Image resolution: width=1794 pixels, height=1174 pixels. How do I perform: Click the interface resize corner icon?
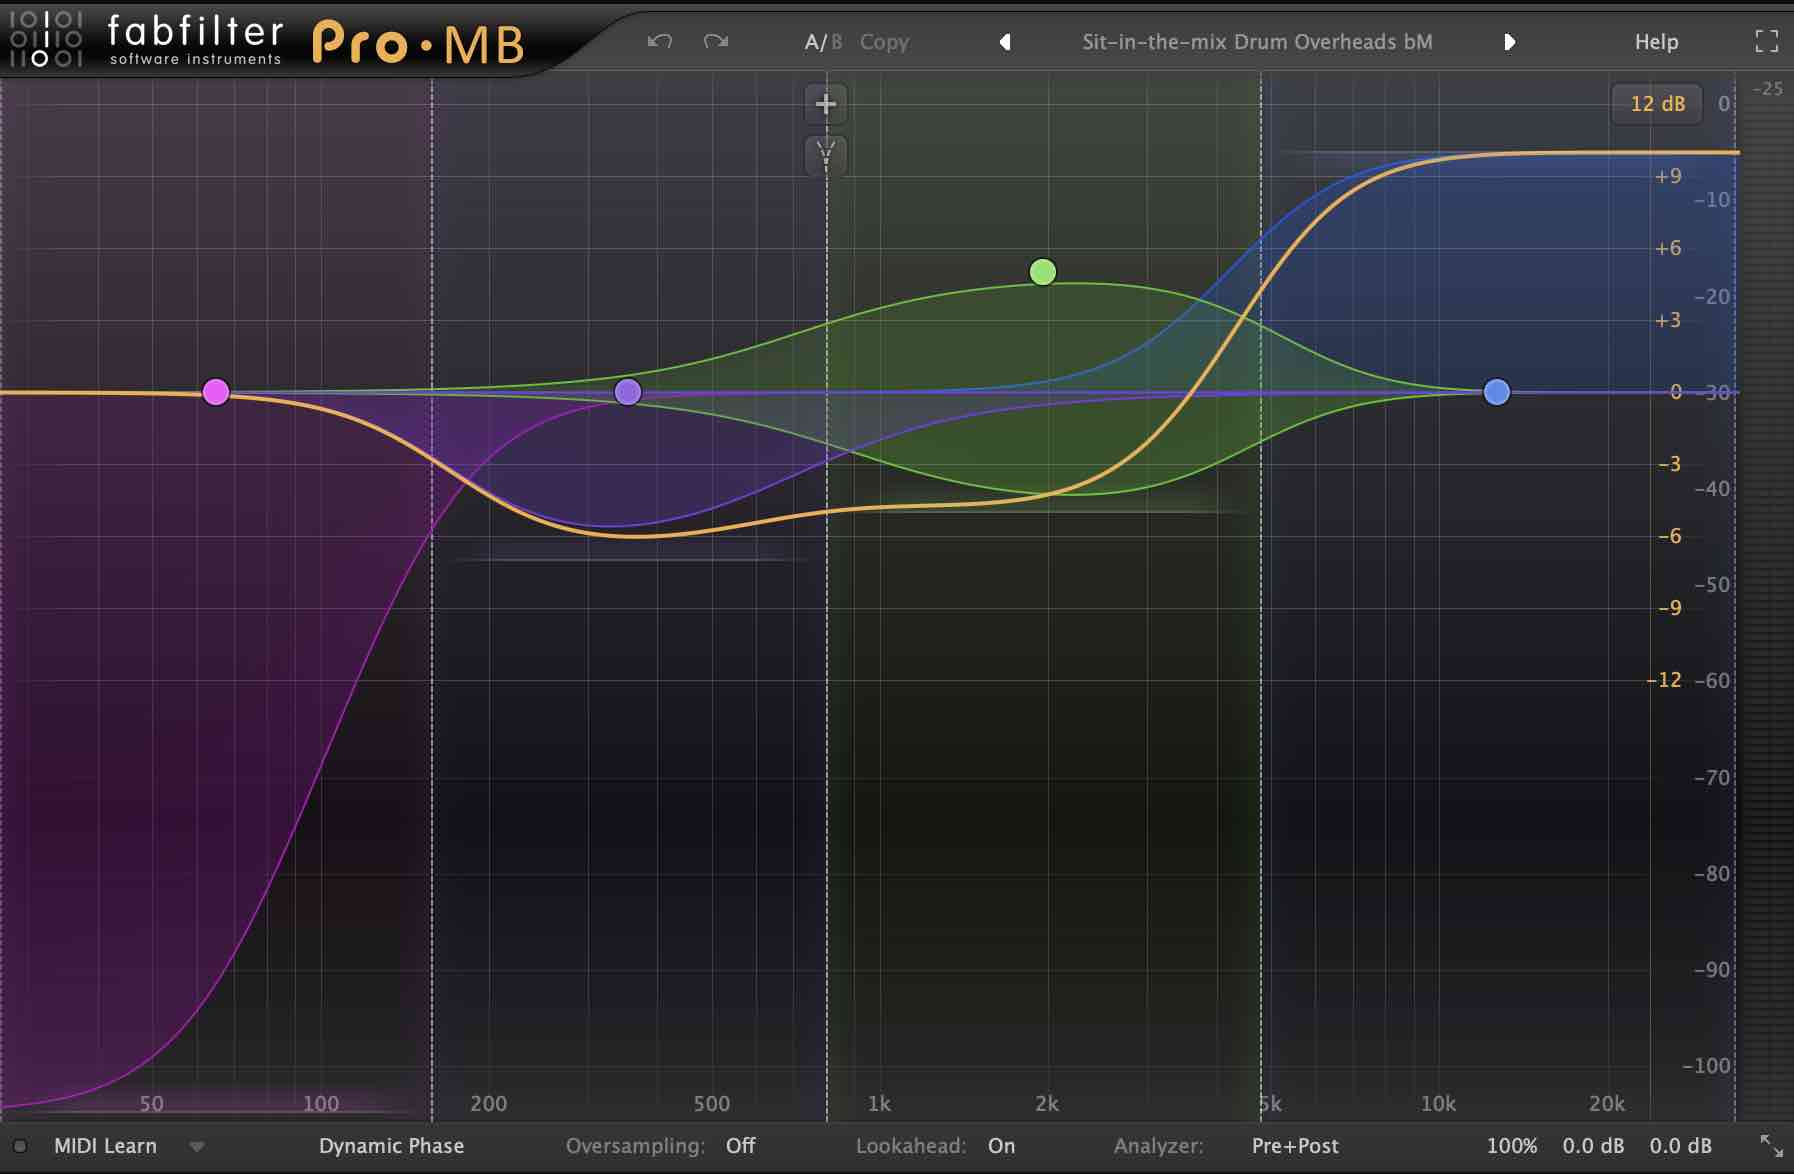(1772, 1146)
